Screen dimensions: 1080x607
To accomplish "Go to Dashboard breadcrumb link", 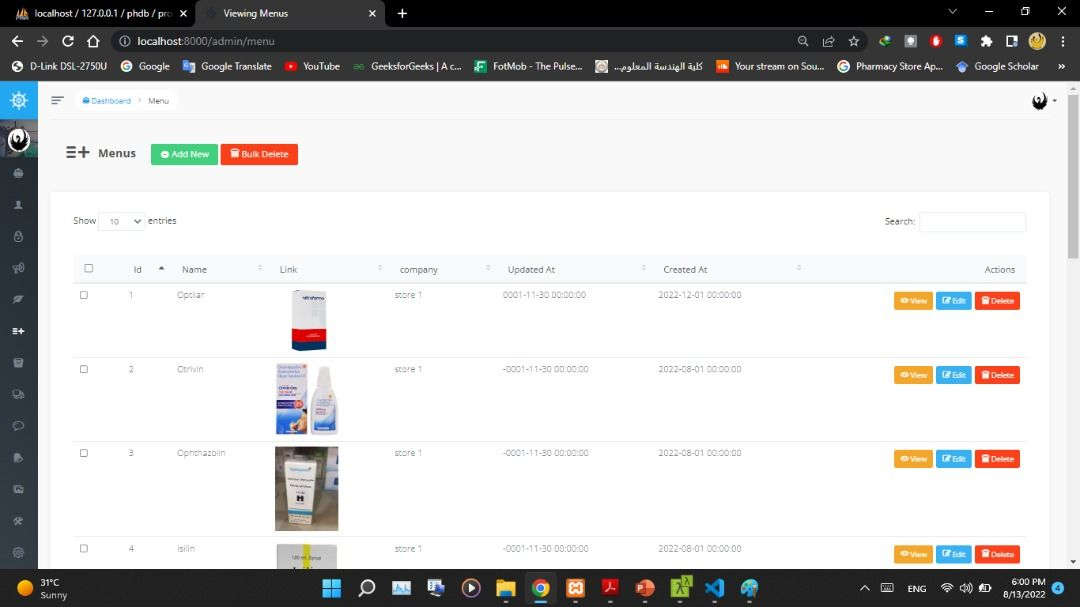I will pyautogui.click(x=107, y=101).
